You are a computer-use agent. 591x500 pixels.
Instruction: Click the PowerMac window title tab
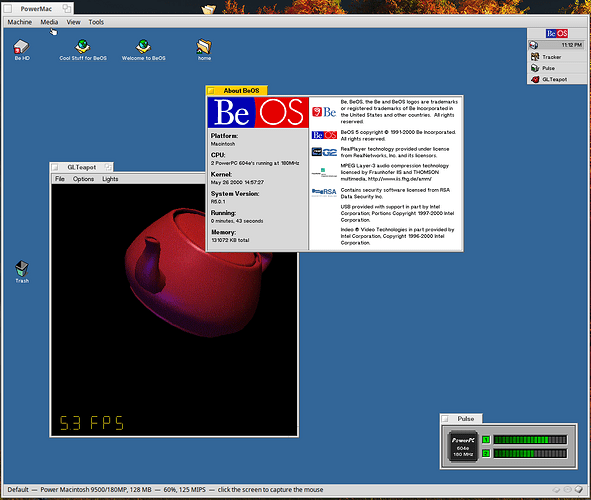click(x=36, y=8)
